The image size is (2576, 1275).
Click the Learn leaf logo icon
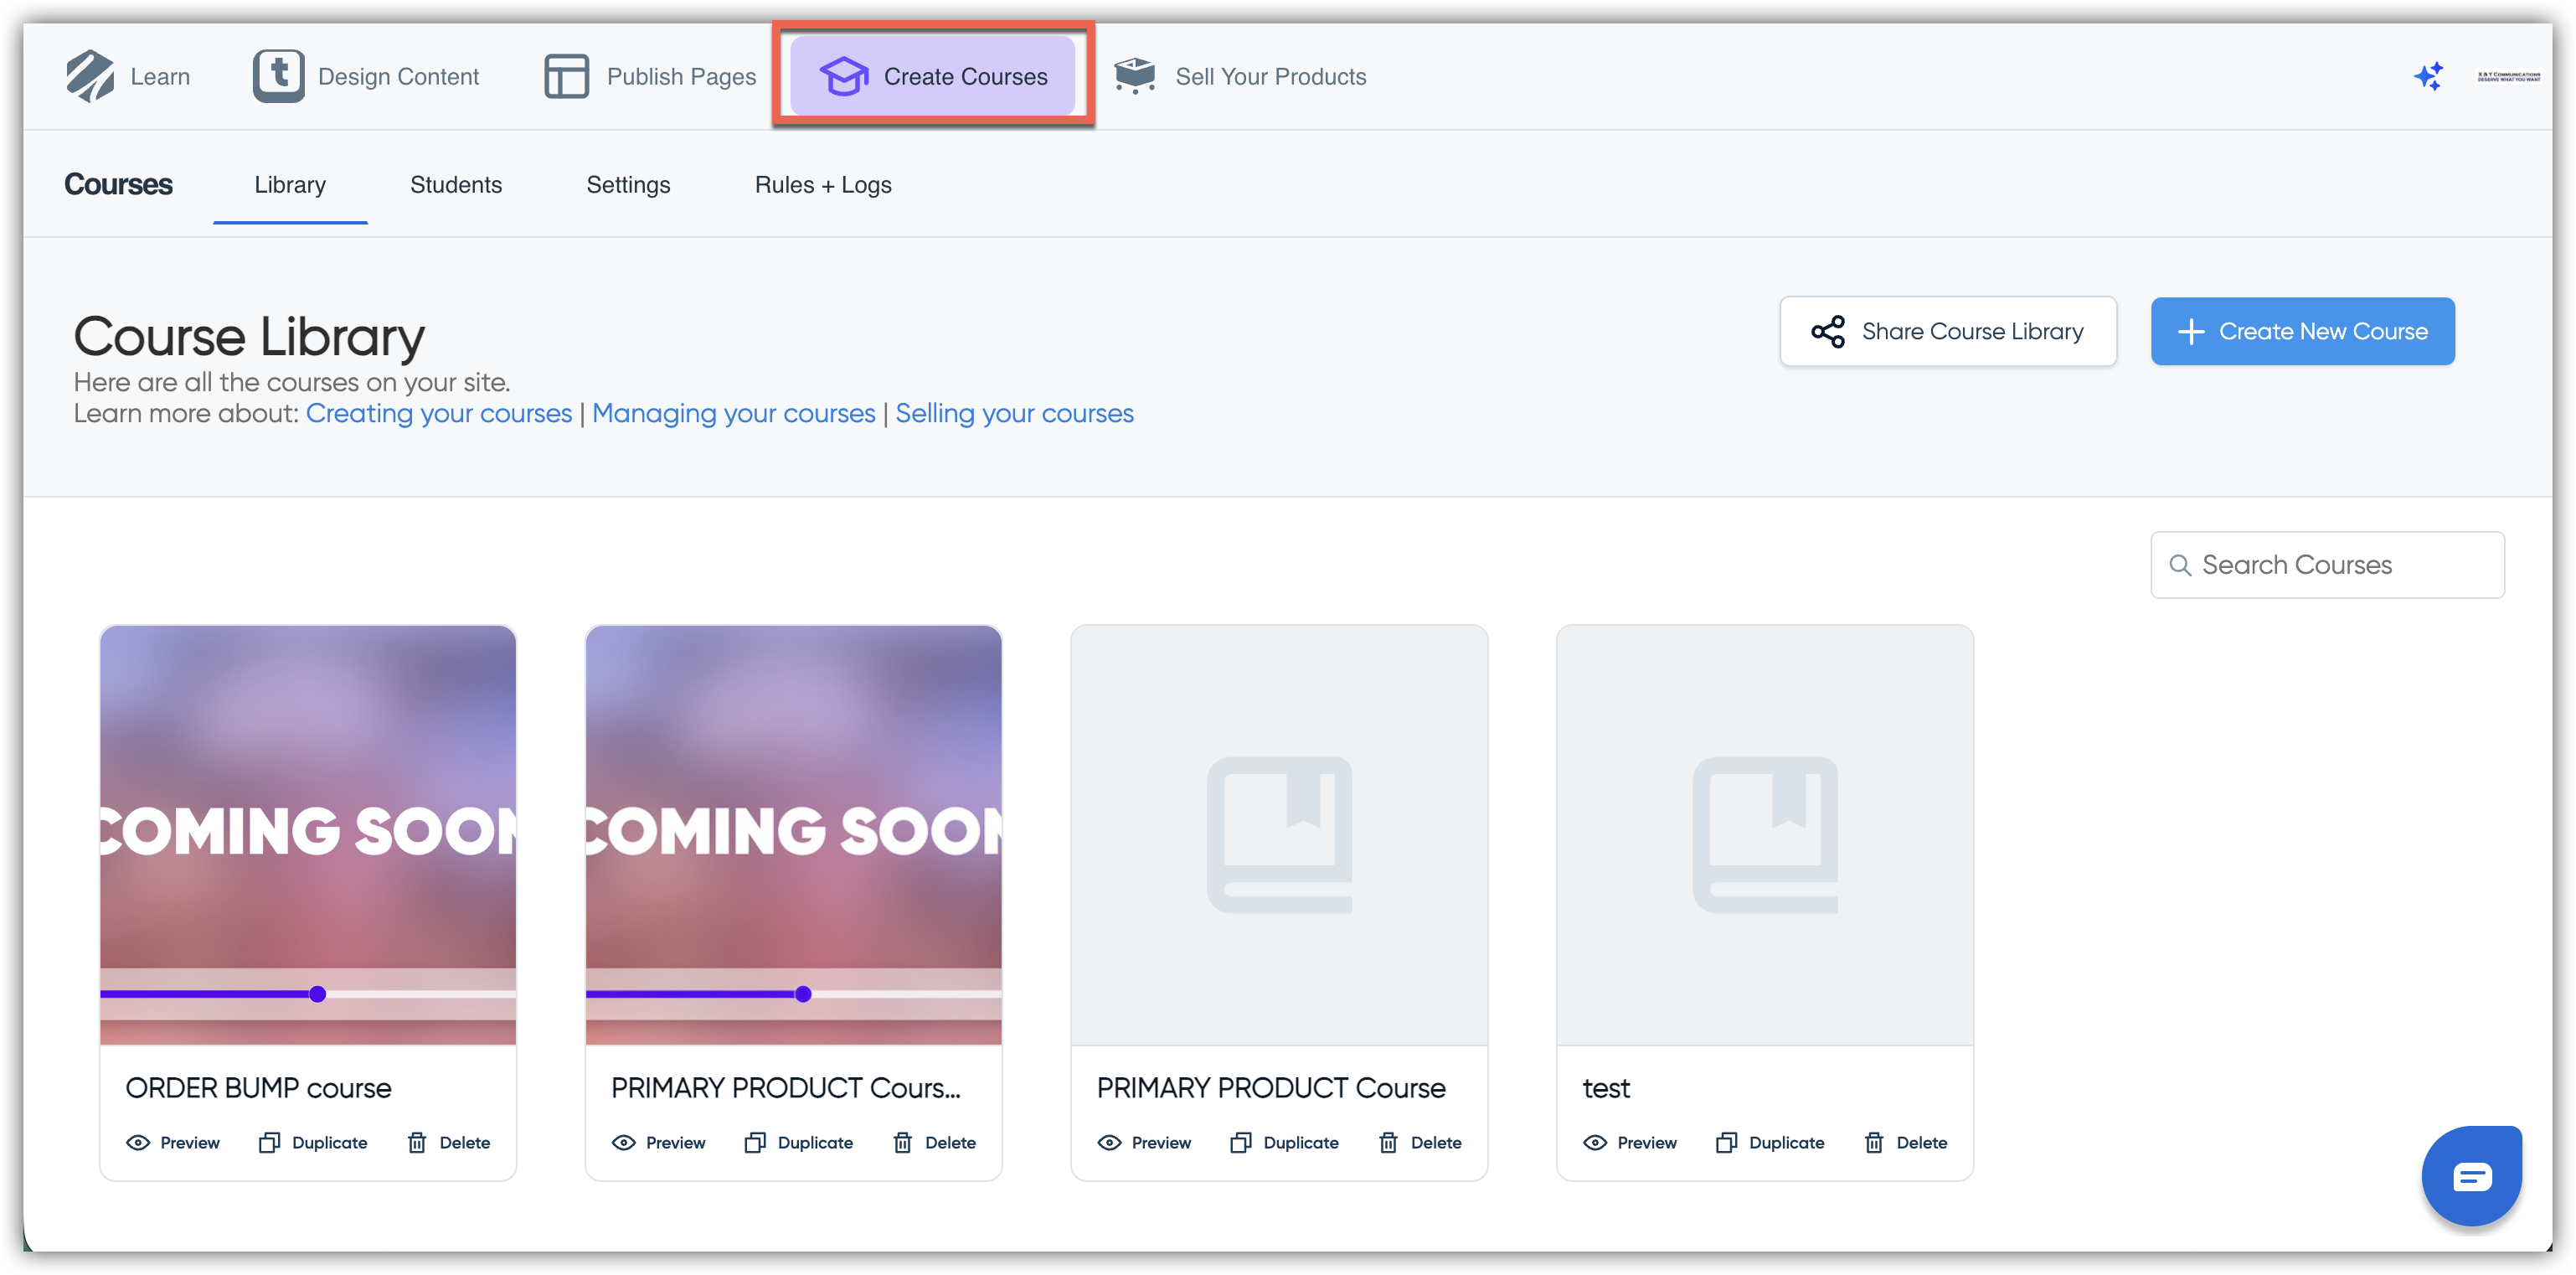point(90,76)
